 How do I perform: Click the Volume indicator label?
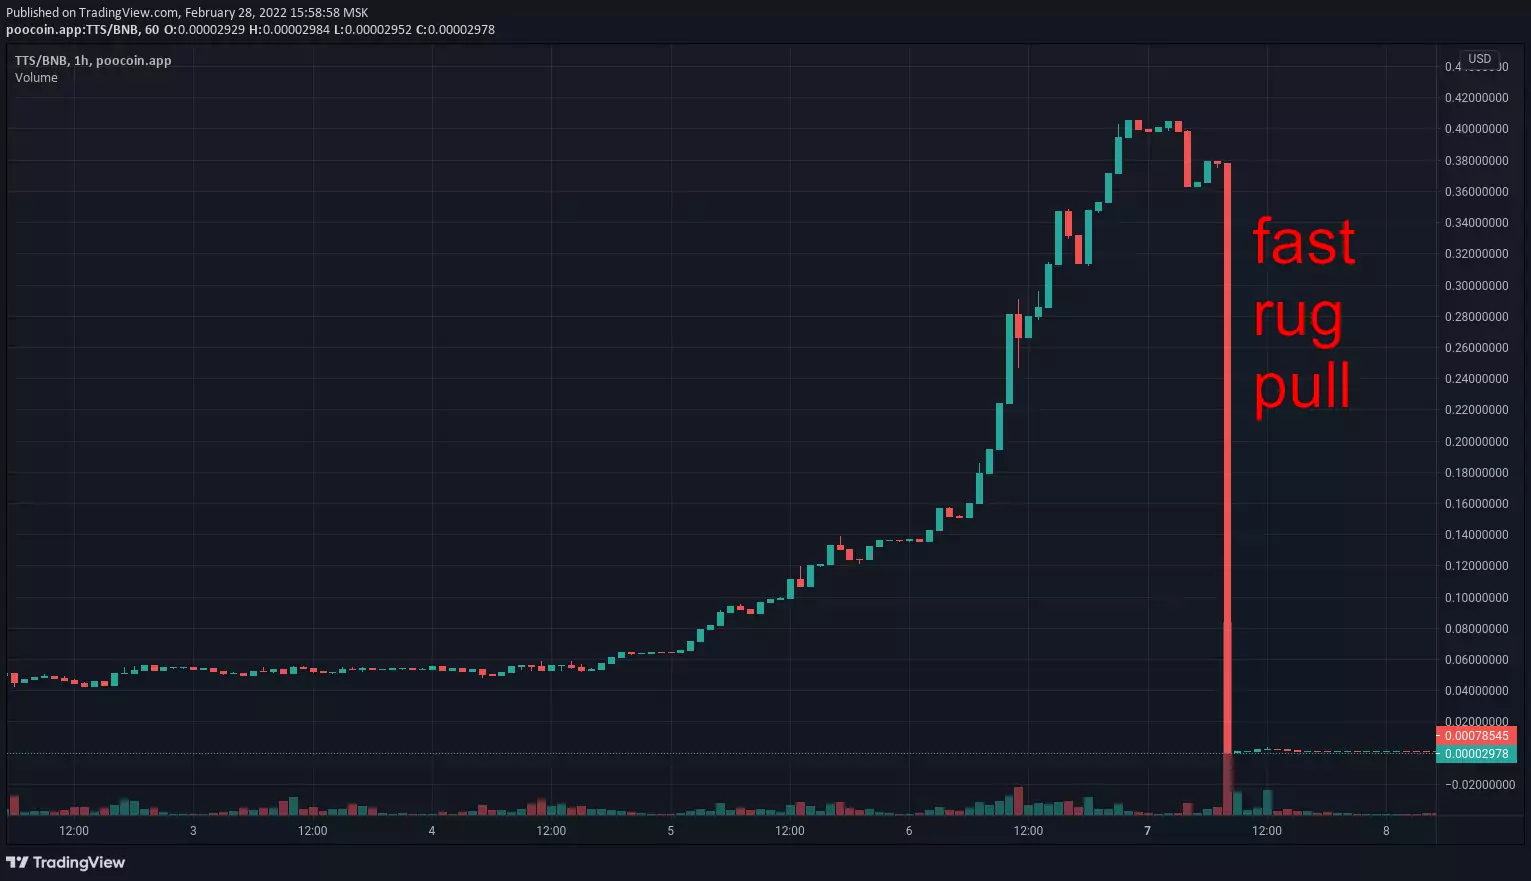pyautogui.click(x=36, y=78)
